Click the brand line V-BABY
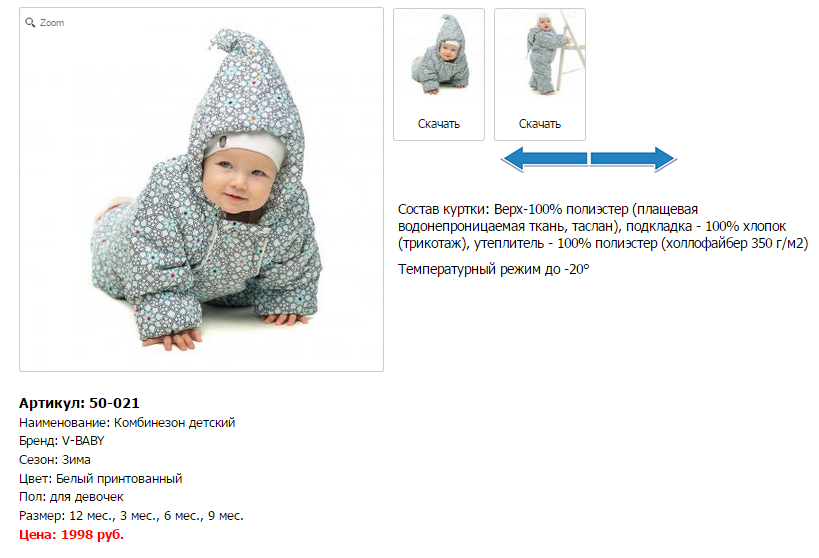The height and width of the screenshot is (558, 819). tap(62, 441)
